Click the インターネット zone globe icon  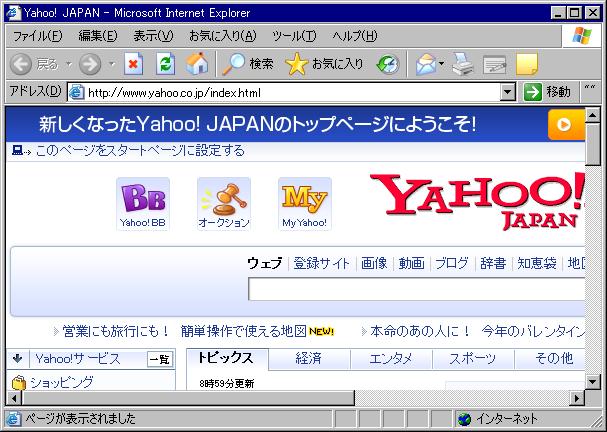[x=464, y=419]
